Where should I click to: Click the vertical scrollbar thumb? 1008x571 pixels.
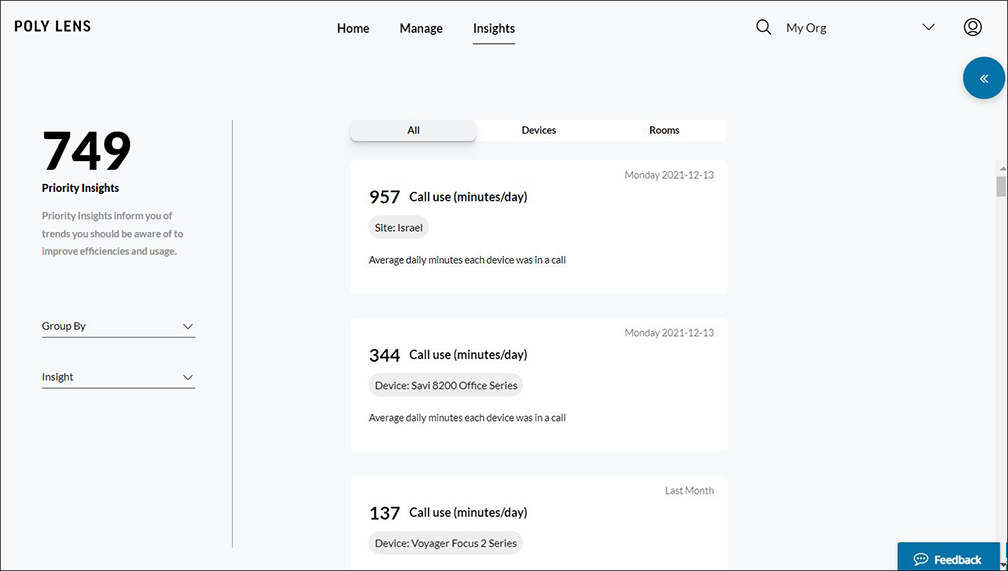1001,186
